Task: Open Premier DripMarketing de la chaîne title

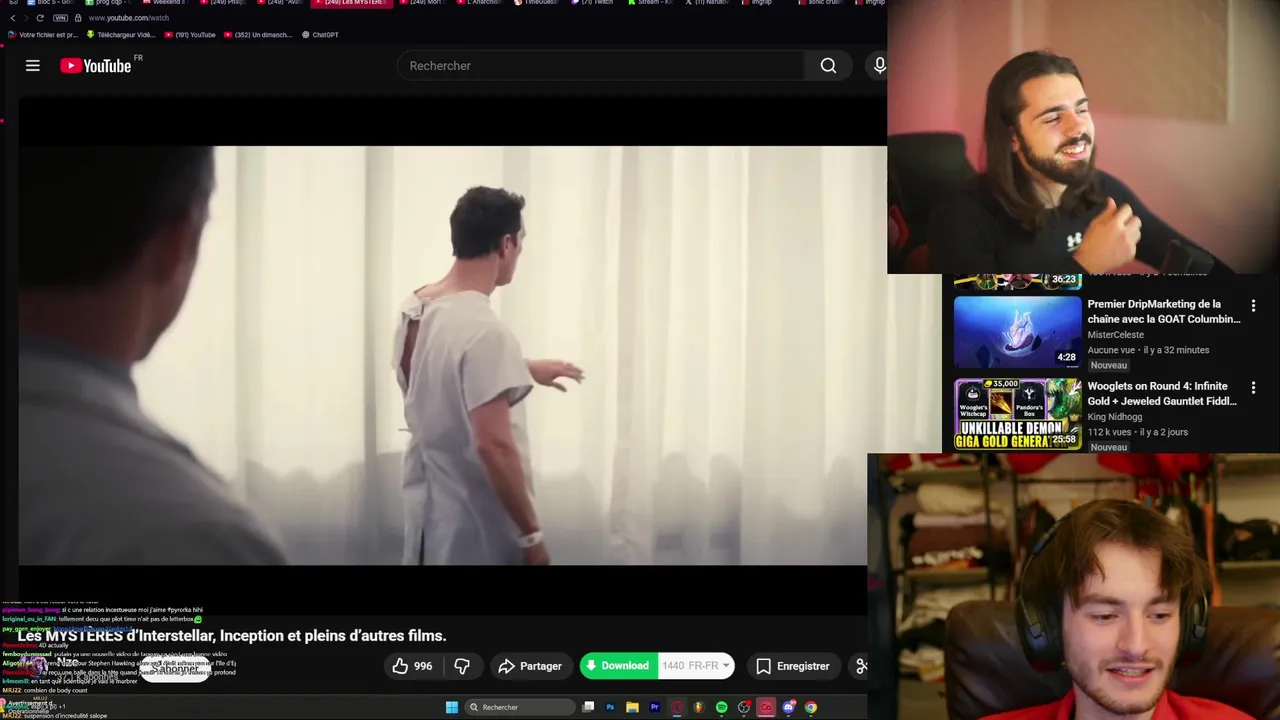Action: pos(1164,311)
